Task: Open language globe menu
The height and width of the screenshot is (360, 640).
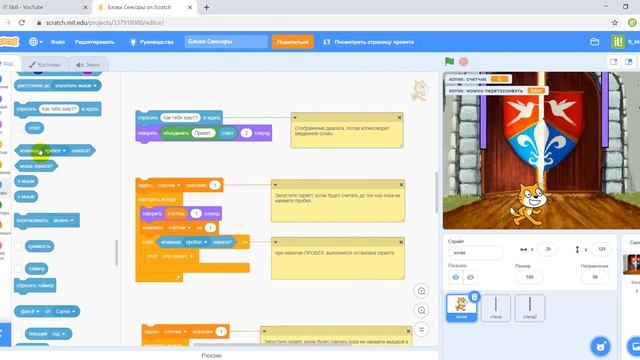Action: [36, 42]
